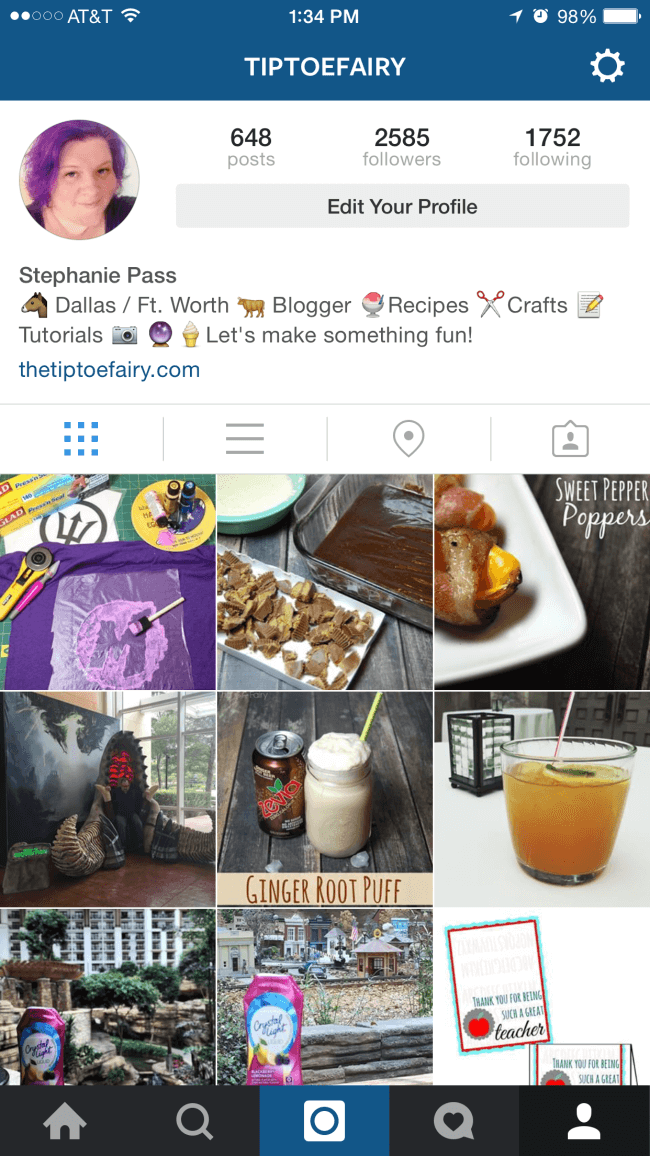Click Edit Your Profile button

[x=402, y=206]
